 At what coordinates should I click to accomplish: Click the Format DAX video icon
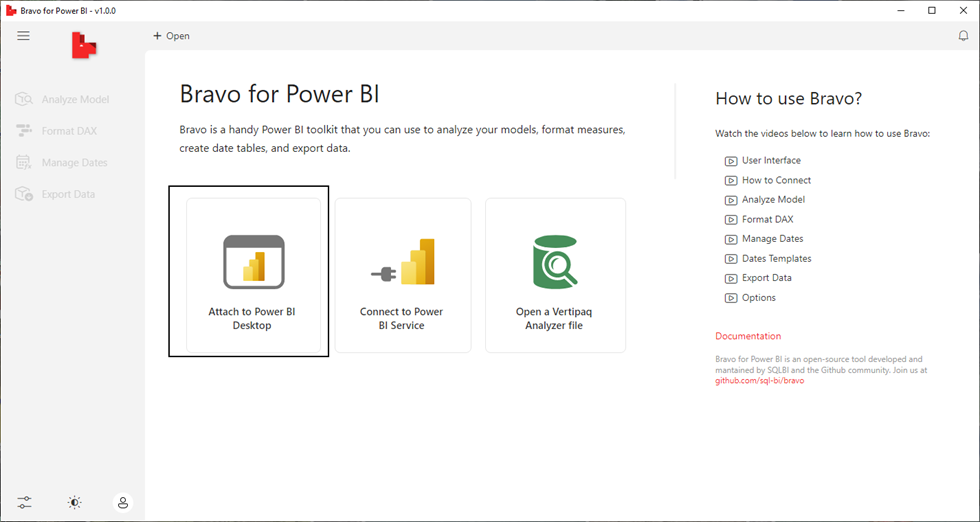pos(731,220)
